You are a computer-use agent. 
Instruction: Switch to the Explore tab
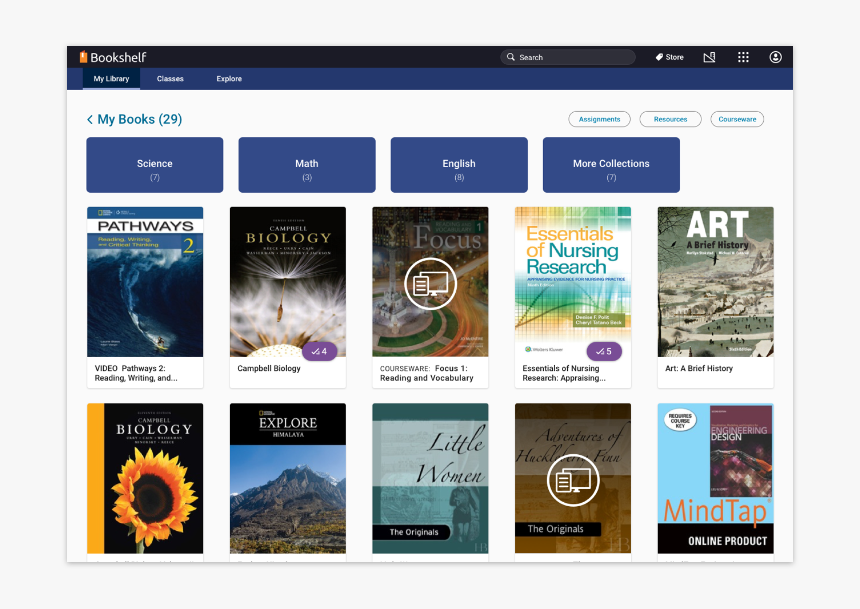[229, 79]
